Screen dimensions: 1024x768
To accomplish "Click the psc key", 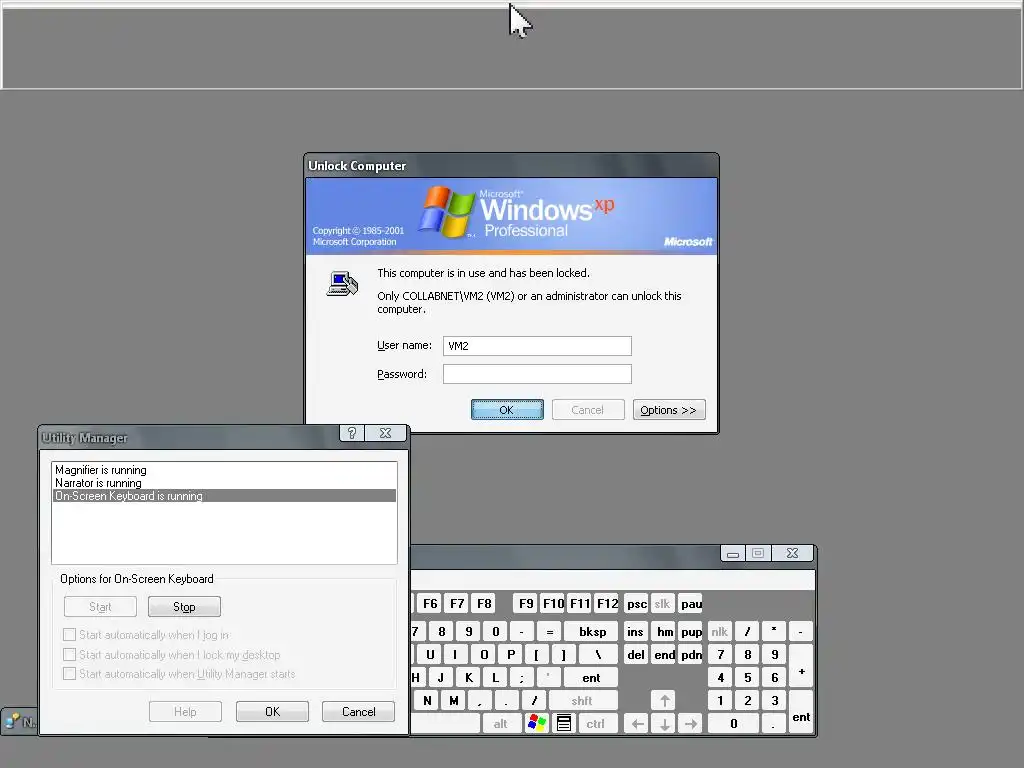I will pyautogui.click(x=637, y=603).
